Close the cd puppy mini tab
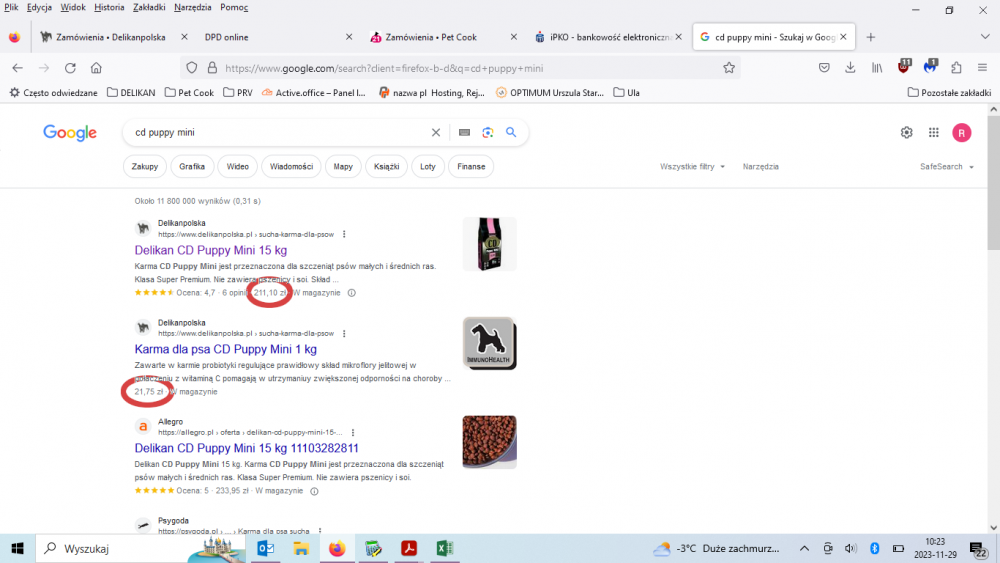The image size is (1000, 563). [x=843, y=37]
